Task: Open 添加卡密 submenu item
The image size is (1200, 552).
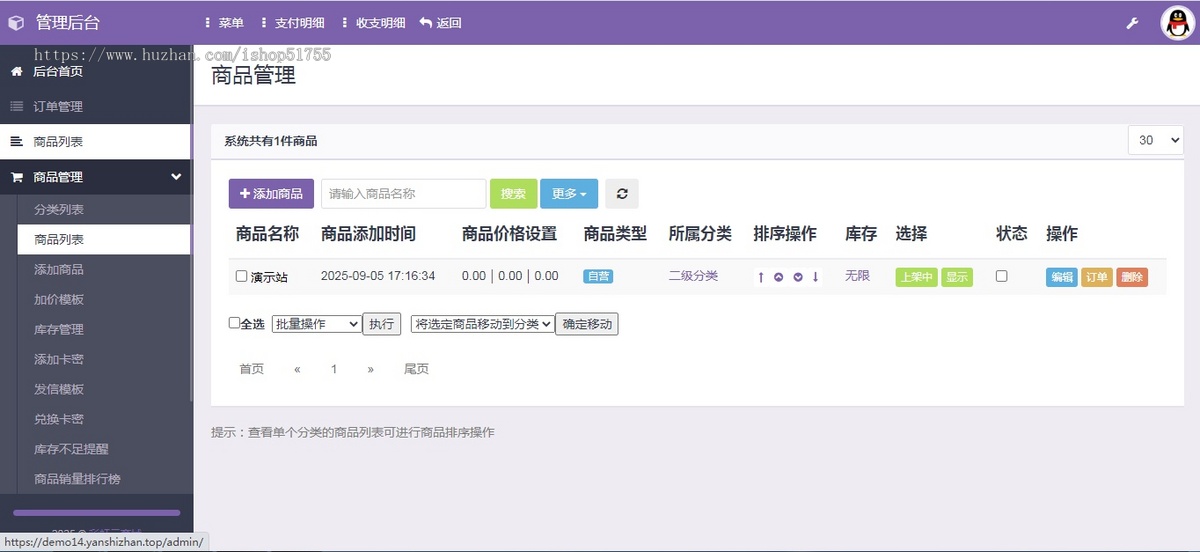Action: tap(59, 360)
